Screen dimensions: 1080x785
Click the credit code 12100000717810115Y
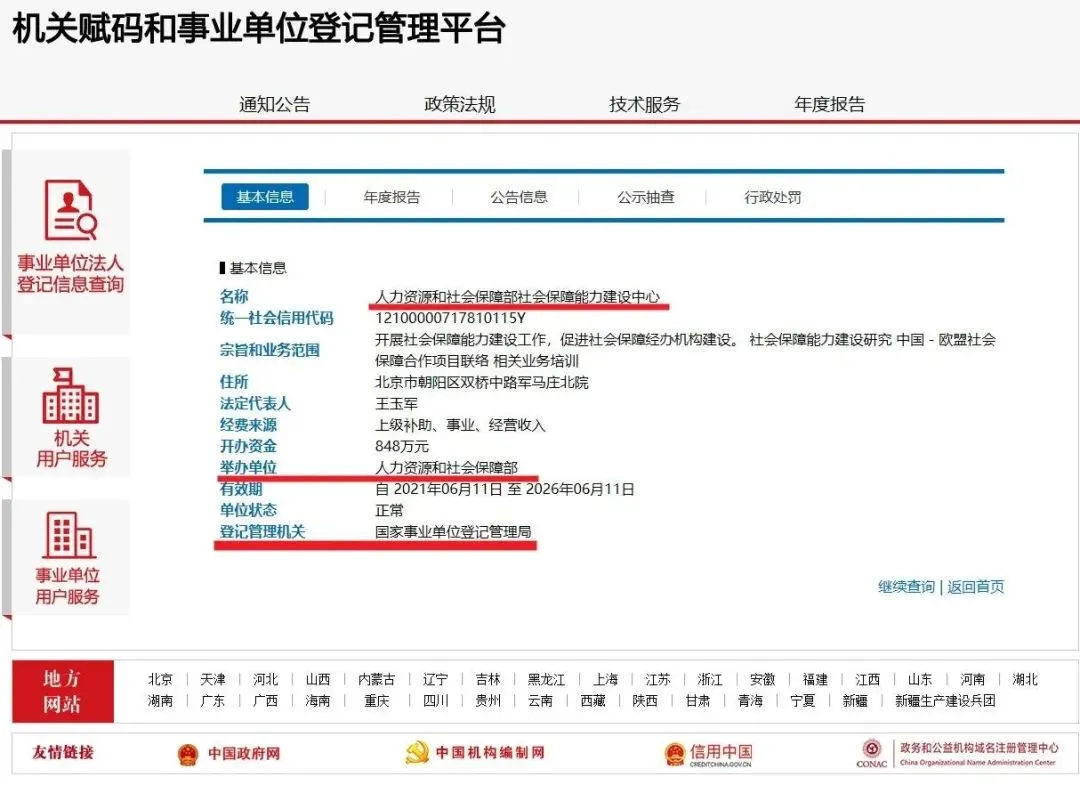tap(450, 318)
